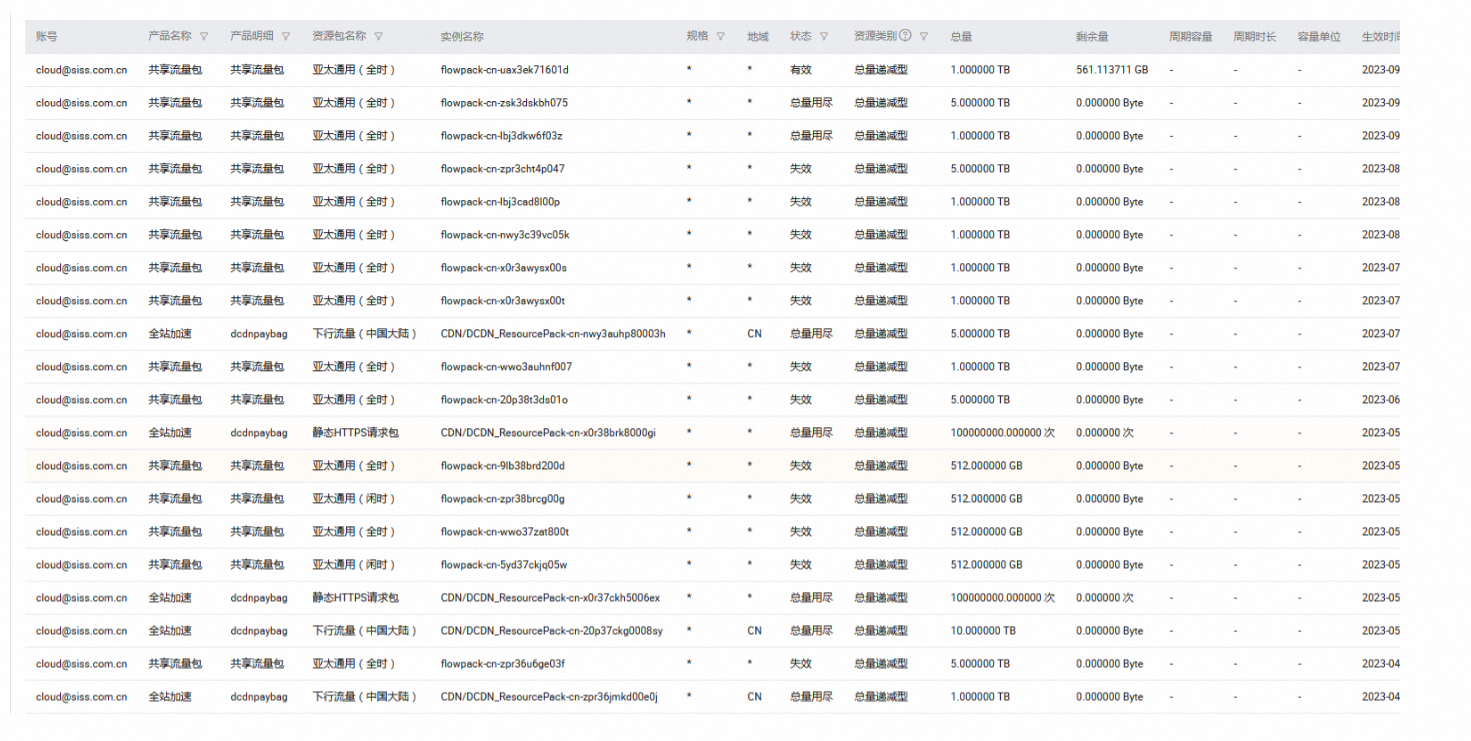Click the 总量 column header
Viewport: 1471px width, 741px height.
(961, 36)
